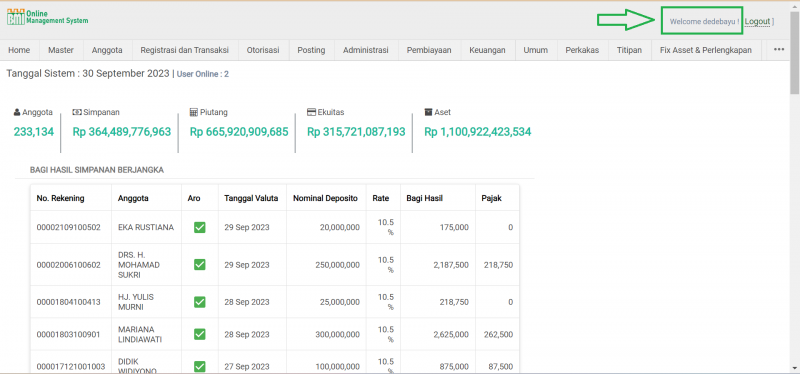
Task: Open the Posting menu
Action: click(311, 50)
